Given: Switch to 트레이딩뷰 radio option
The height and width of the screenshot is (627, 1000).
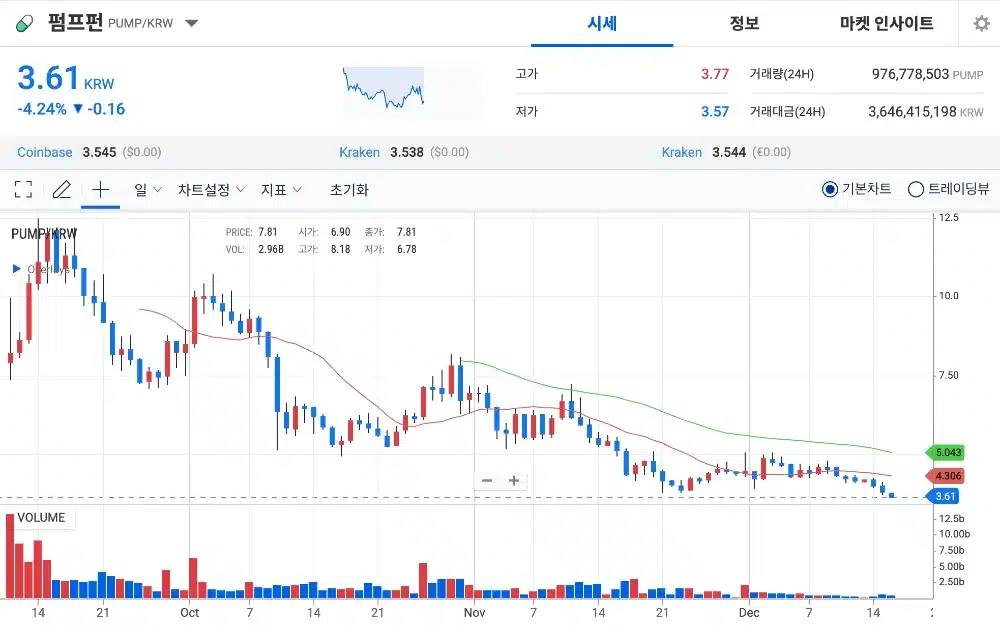Looking at the screenshot, I should [915, 190].
